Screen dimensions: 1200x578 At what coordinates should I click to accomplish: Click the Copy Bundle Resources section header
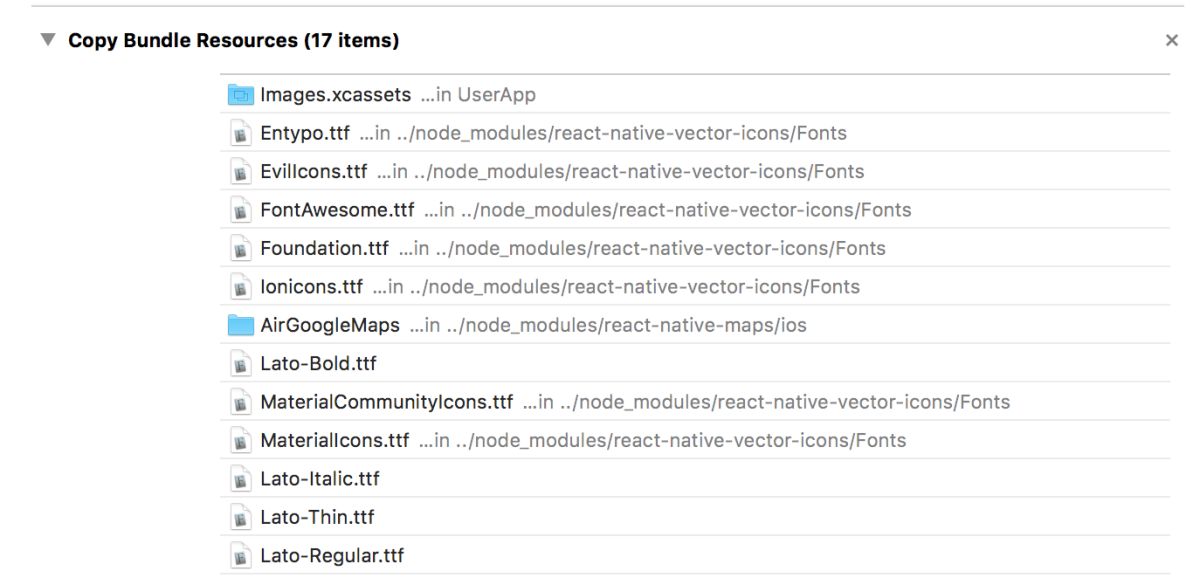click(x=233, y=41)
